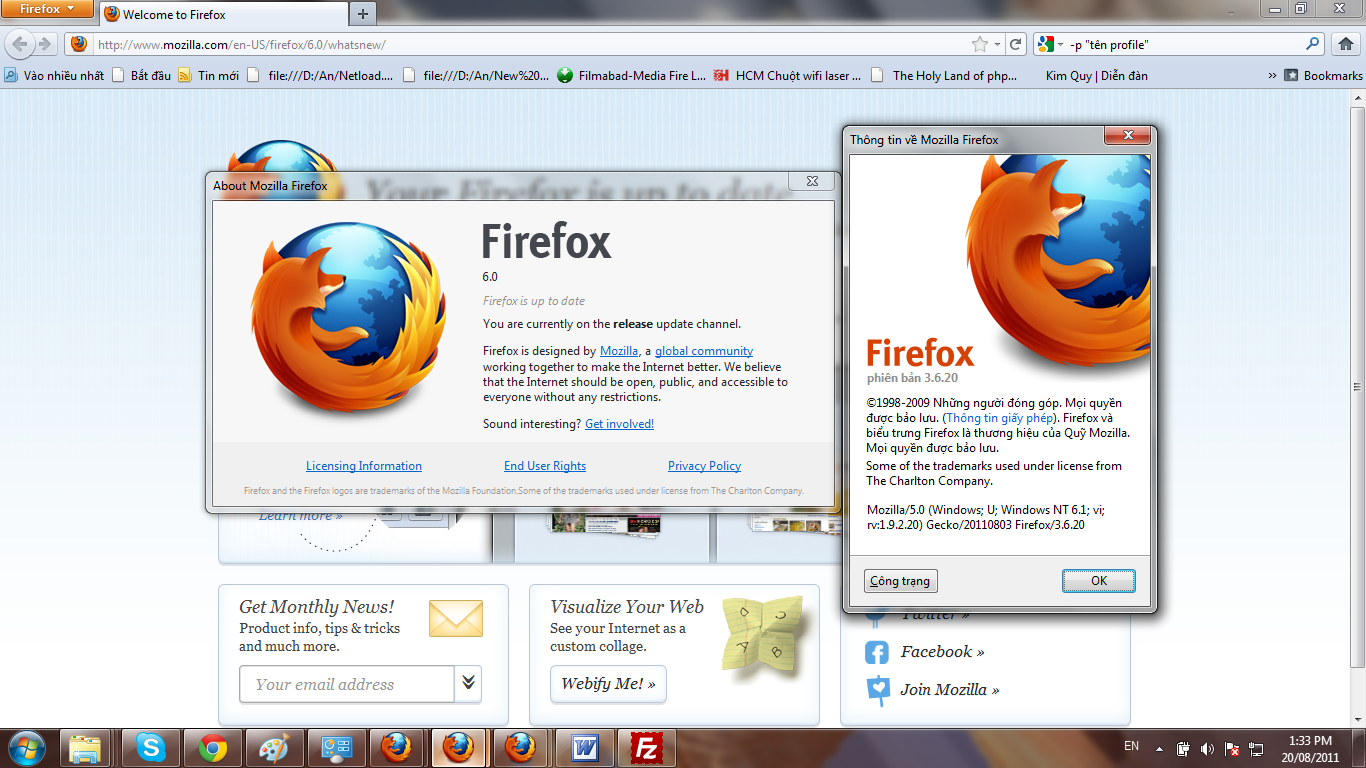Screen dimensions: 1366x768
Task: Open Tin mới feed bookmark
Action: coord(209,75)
